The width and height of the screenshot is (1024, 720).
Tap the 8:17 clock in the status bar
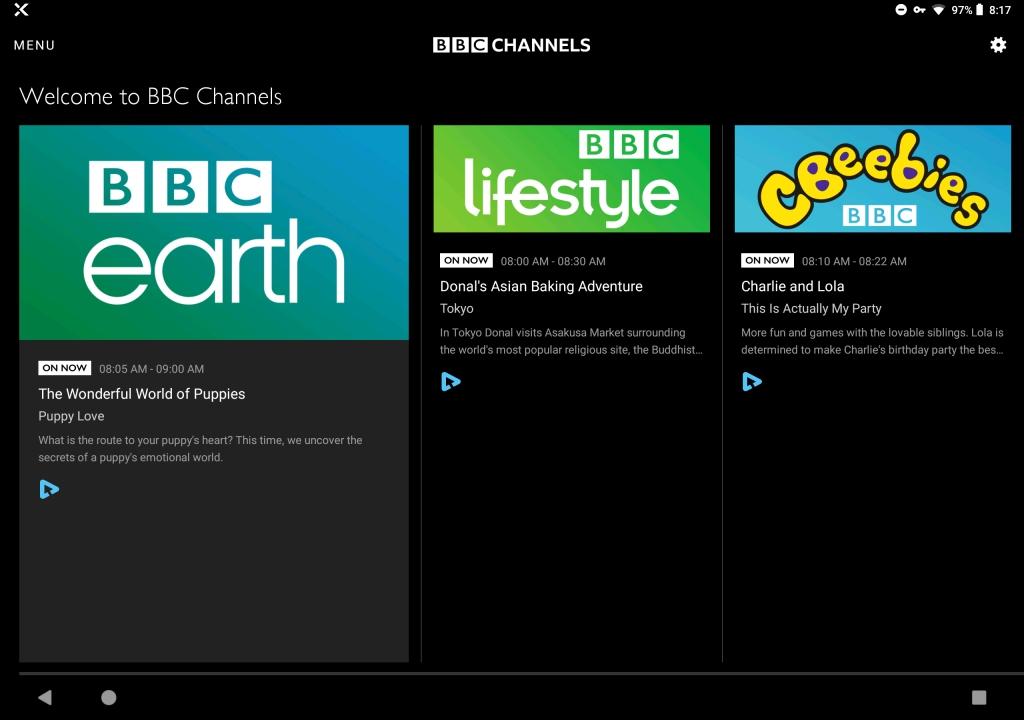tap(1000, 10)
